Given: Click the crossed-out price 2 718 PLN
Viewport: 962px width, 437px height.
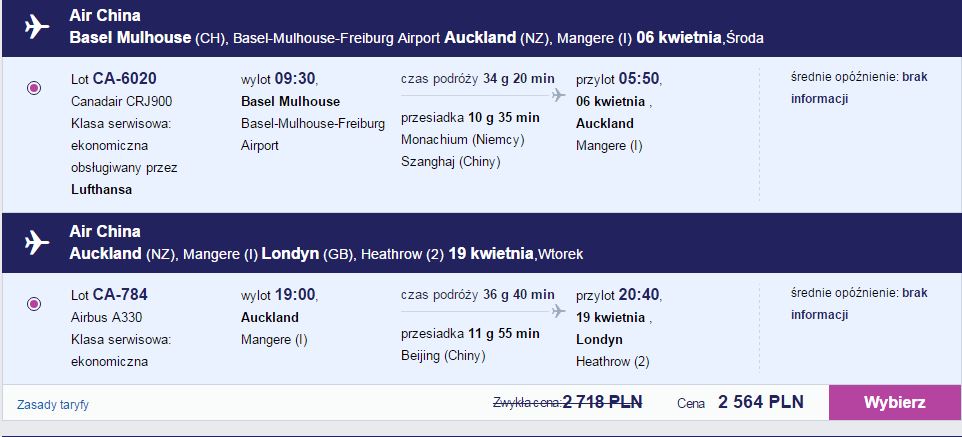Looking at the screenshot, I should tap(602, 402).
